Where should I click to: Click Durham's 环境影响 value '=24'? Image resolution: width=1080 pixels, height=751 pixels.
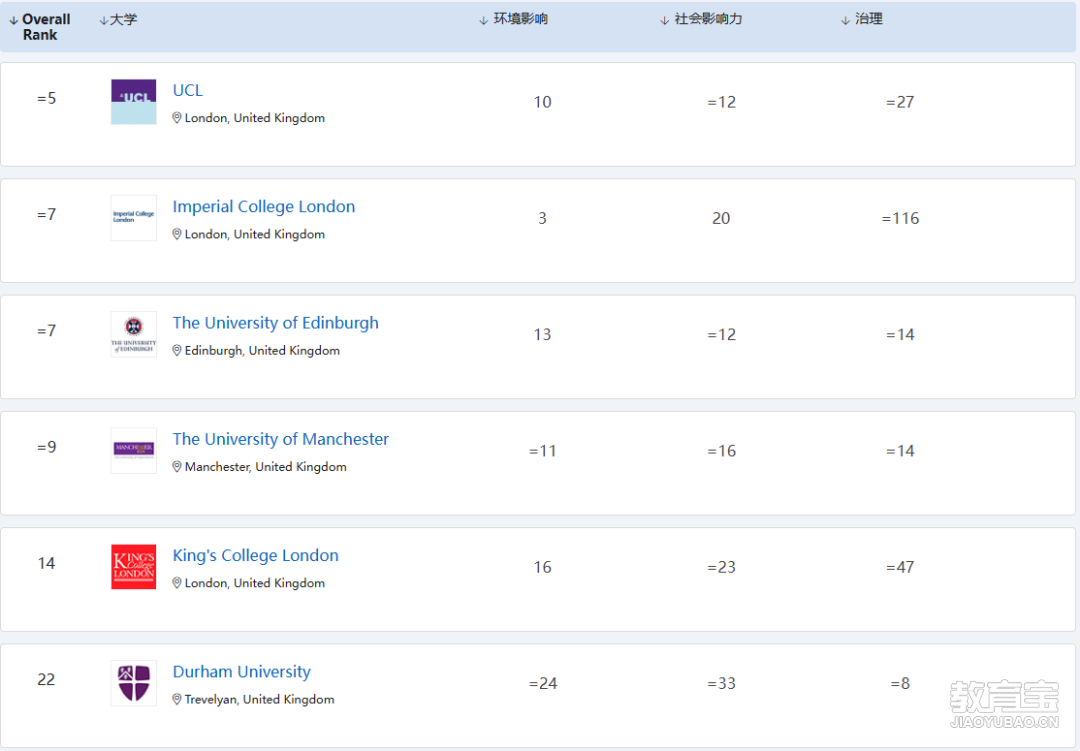click(x=543, y=683)
